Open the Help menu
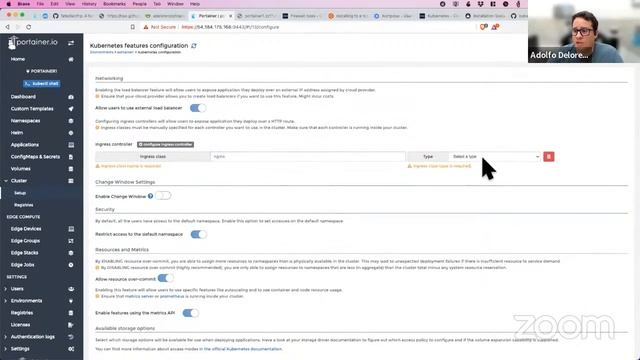The height and width of the screenshot is (360, 640). [195, 4]
